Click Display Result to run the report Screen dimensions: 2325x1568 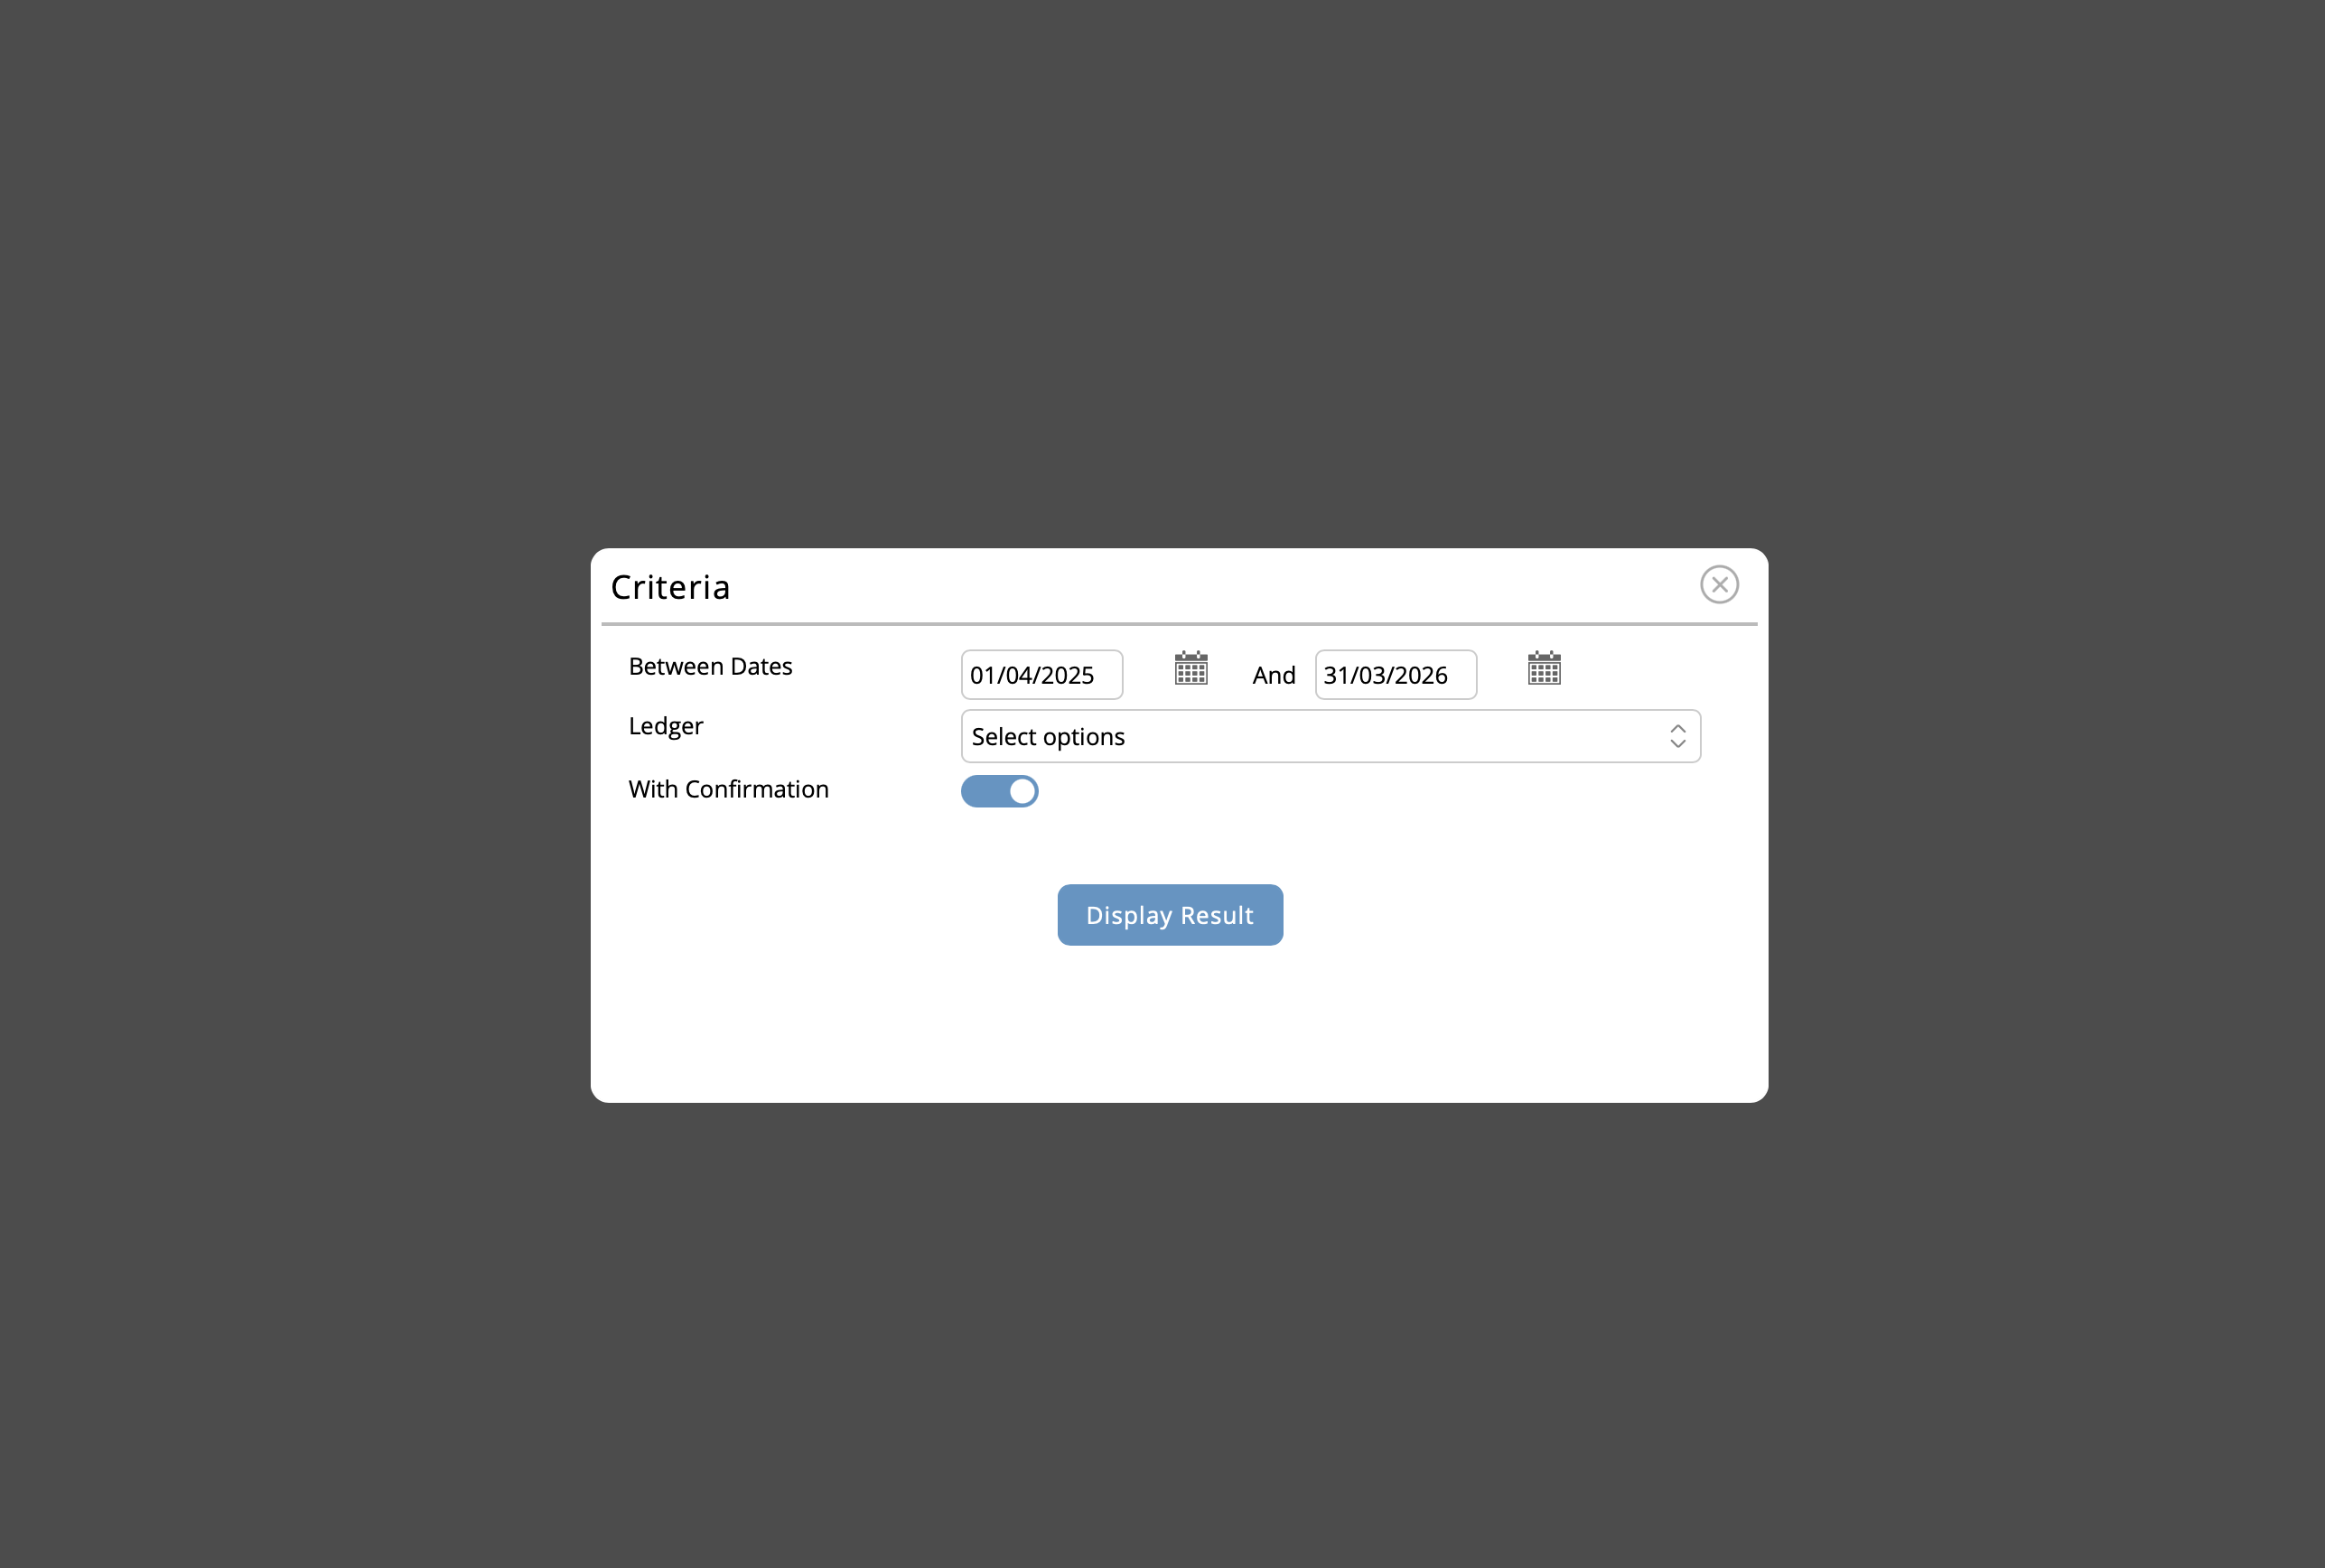click(x=1170, y=914)
